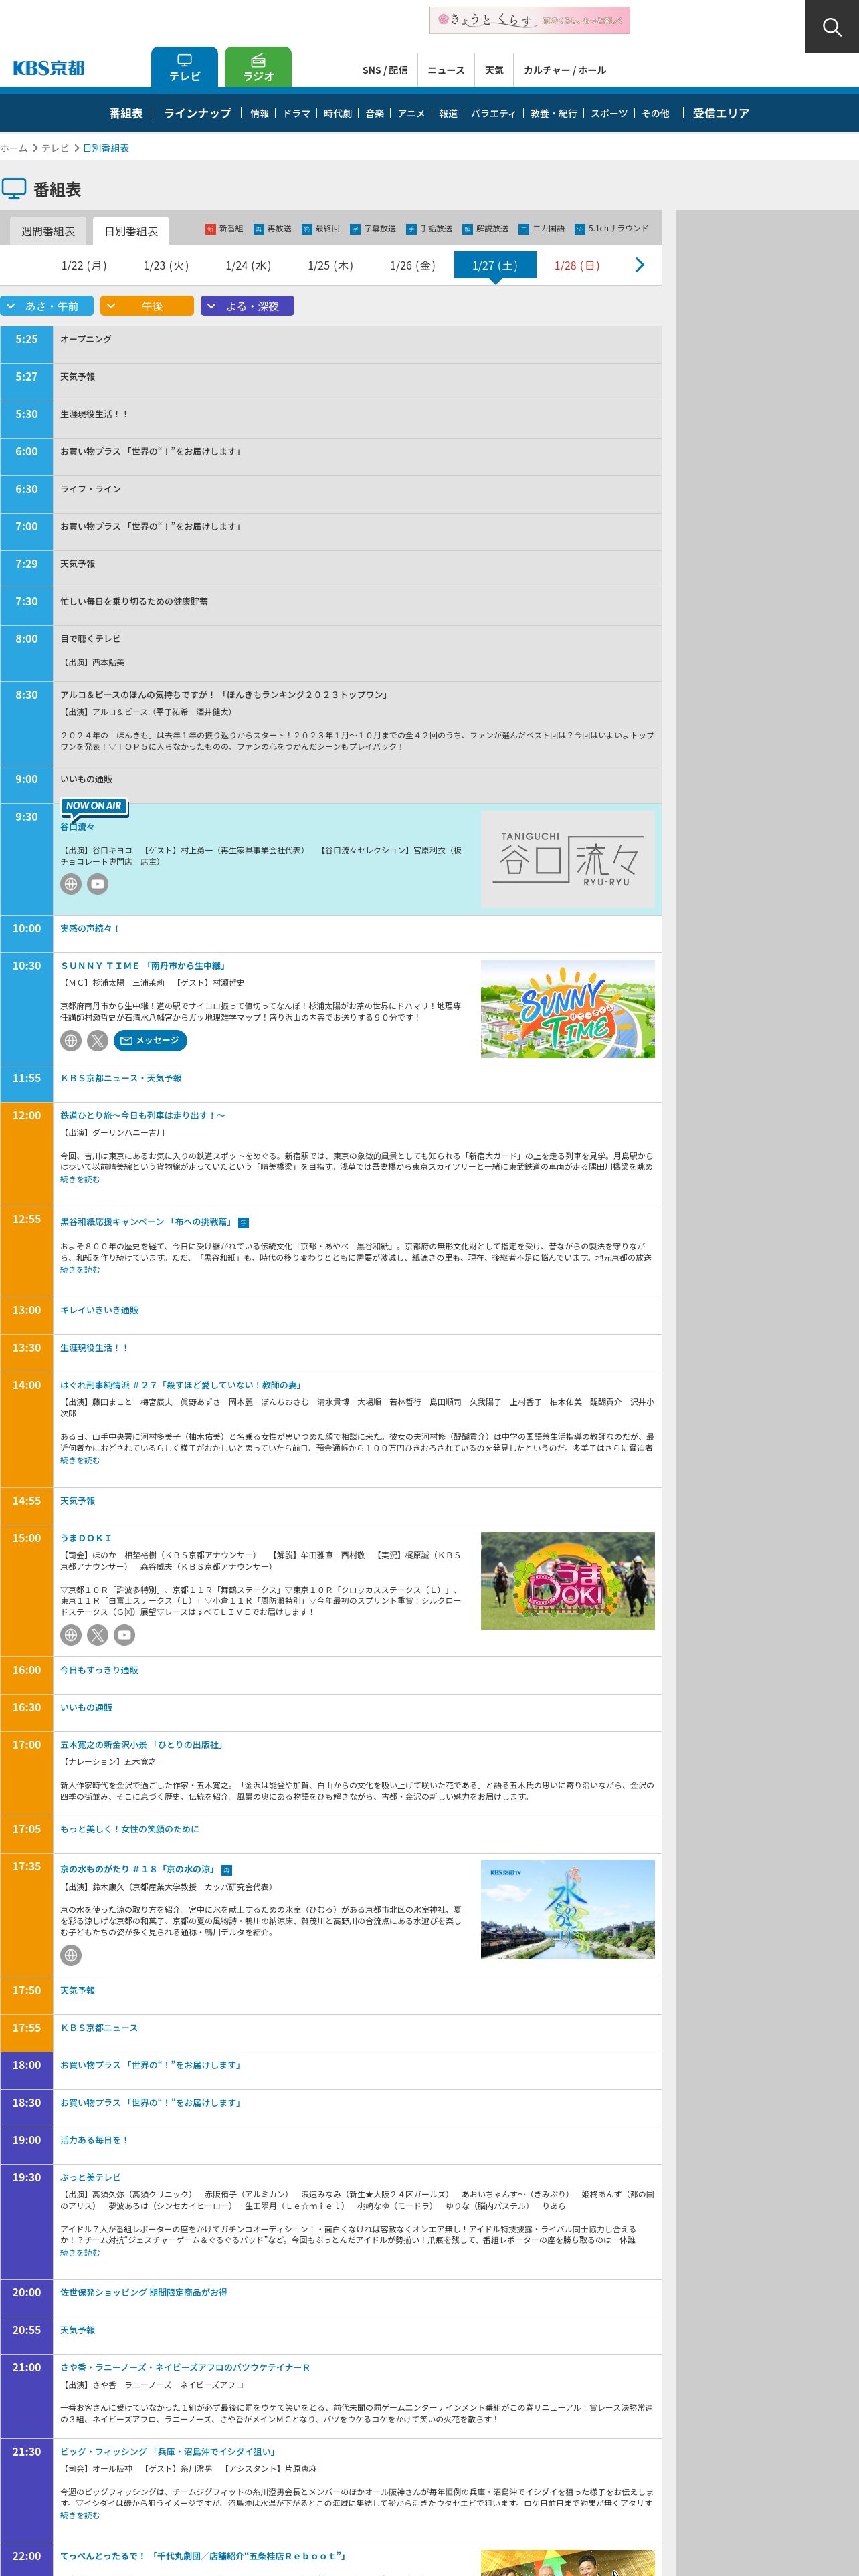This screenshot has height=2576, width=859.
Task: Expand 続きを読む for はぐれ刑事純情派
Action: [x=80, y=1460]
